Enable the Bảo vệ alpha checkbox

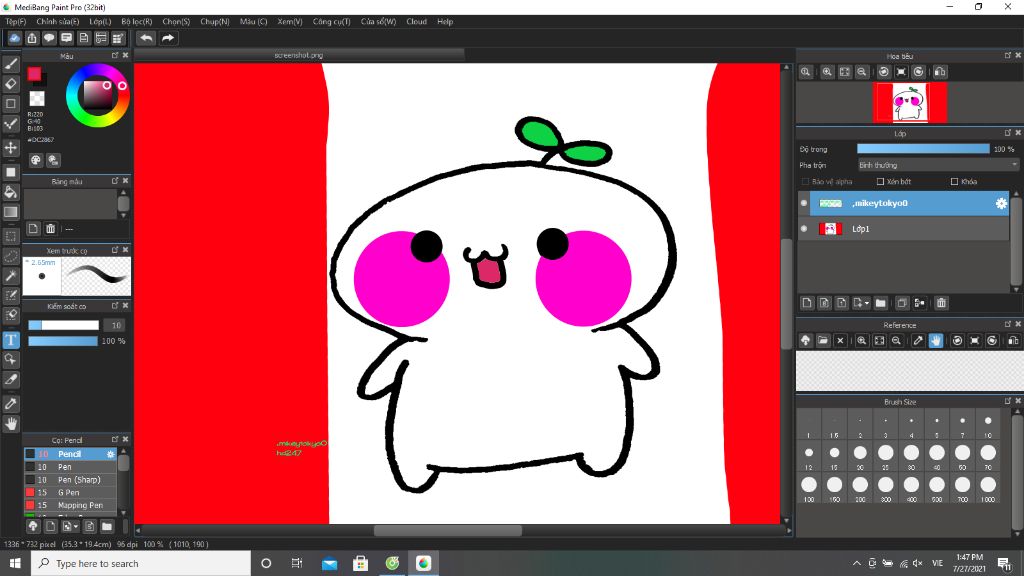(x=805, y=182)
